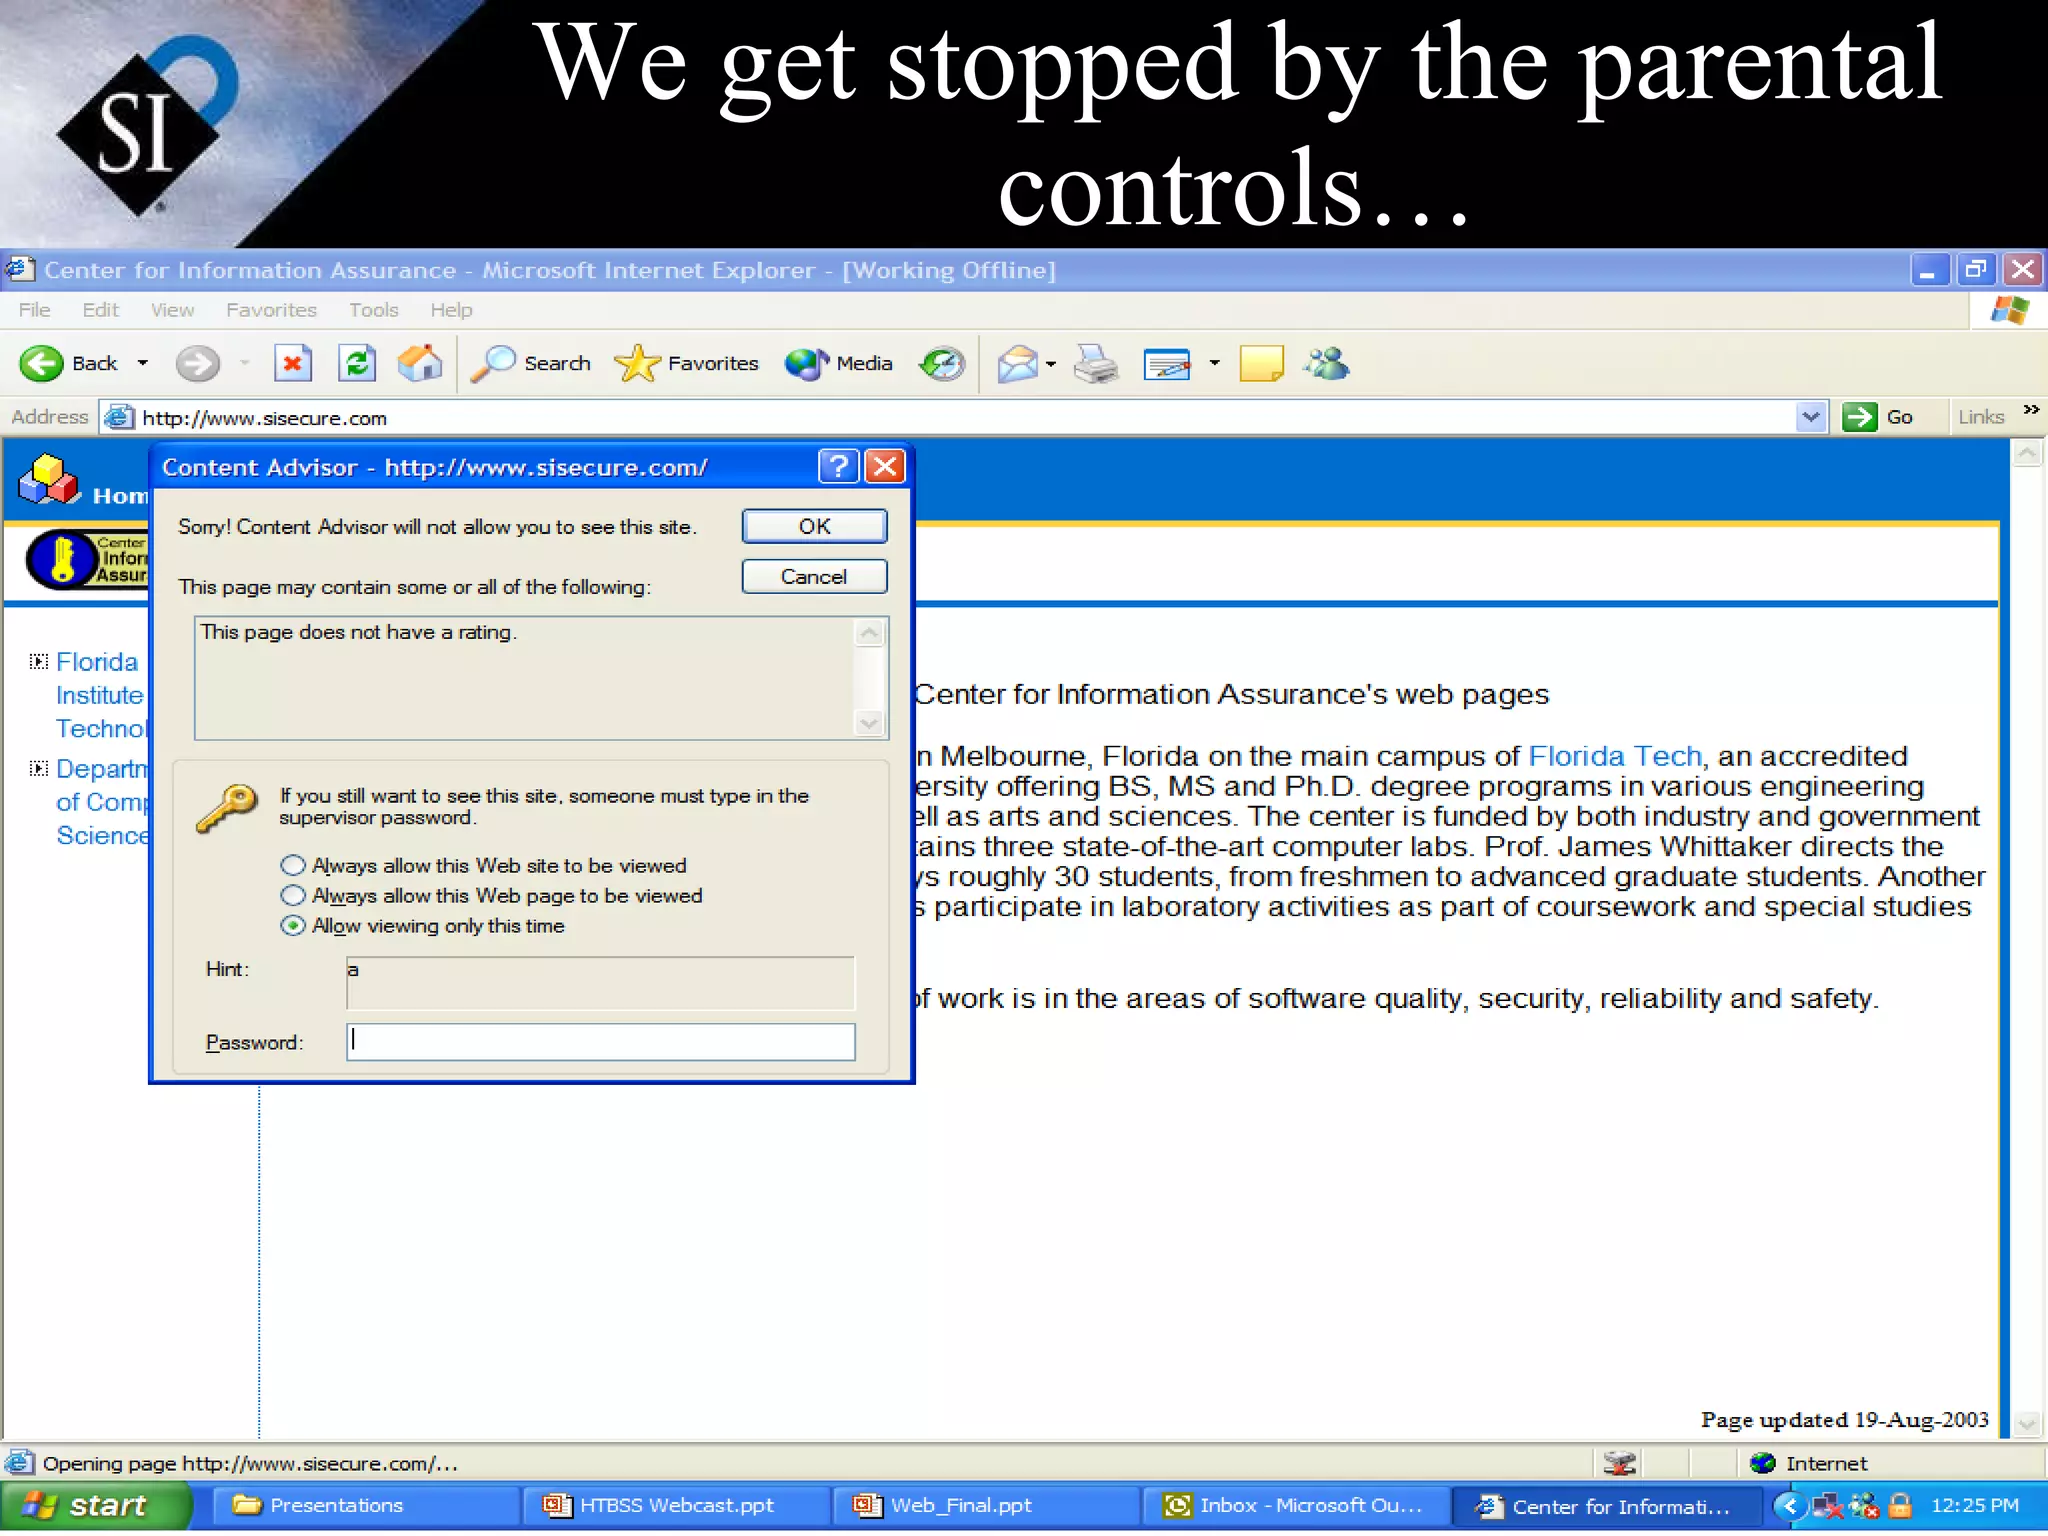Click the Edit page icon
This screenshot has height=1536, width=2048.
[1167, 364]
